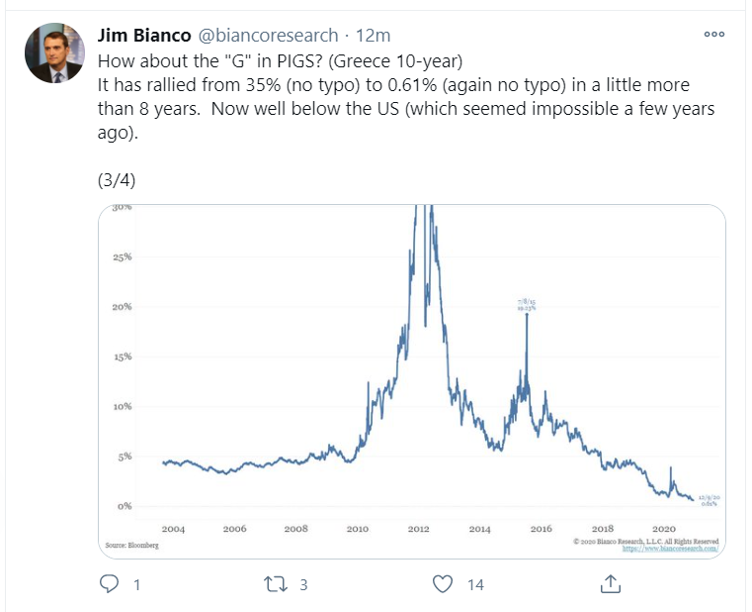
Task: Click the (3/4) thread marker text
Action: point(116,181)
